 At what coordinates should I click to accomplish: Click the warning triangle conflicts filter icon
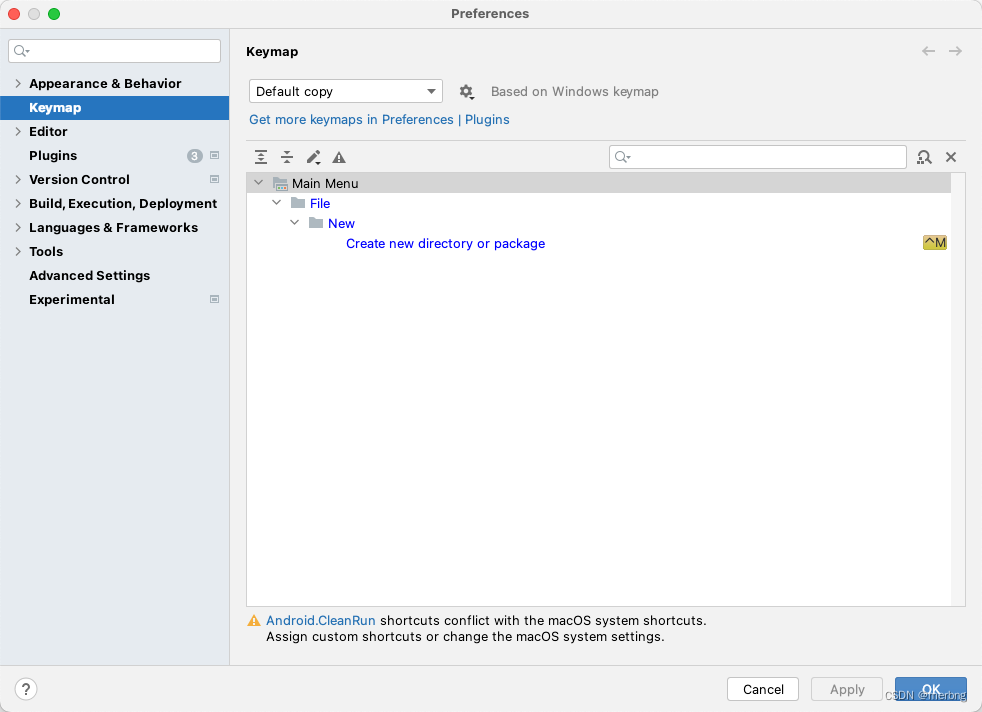pyautogui.click(x=339, y=157)
